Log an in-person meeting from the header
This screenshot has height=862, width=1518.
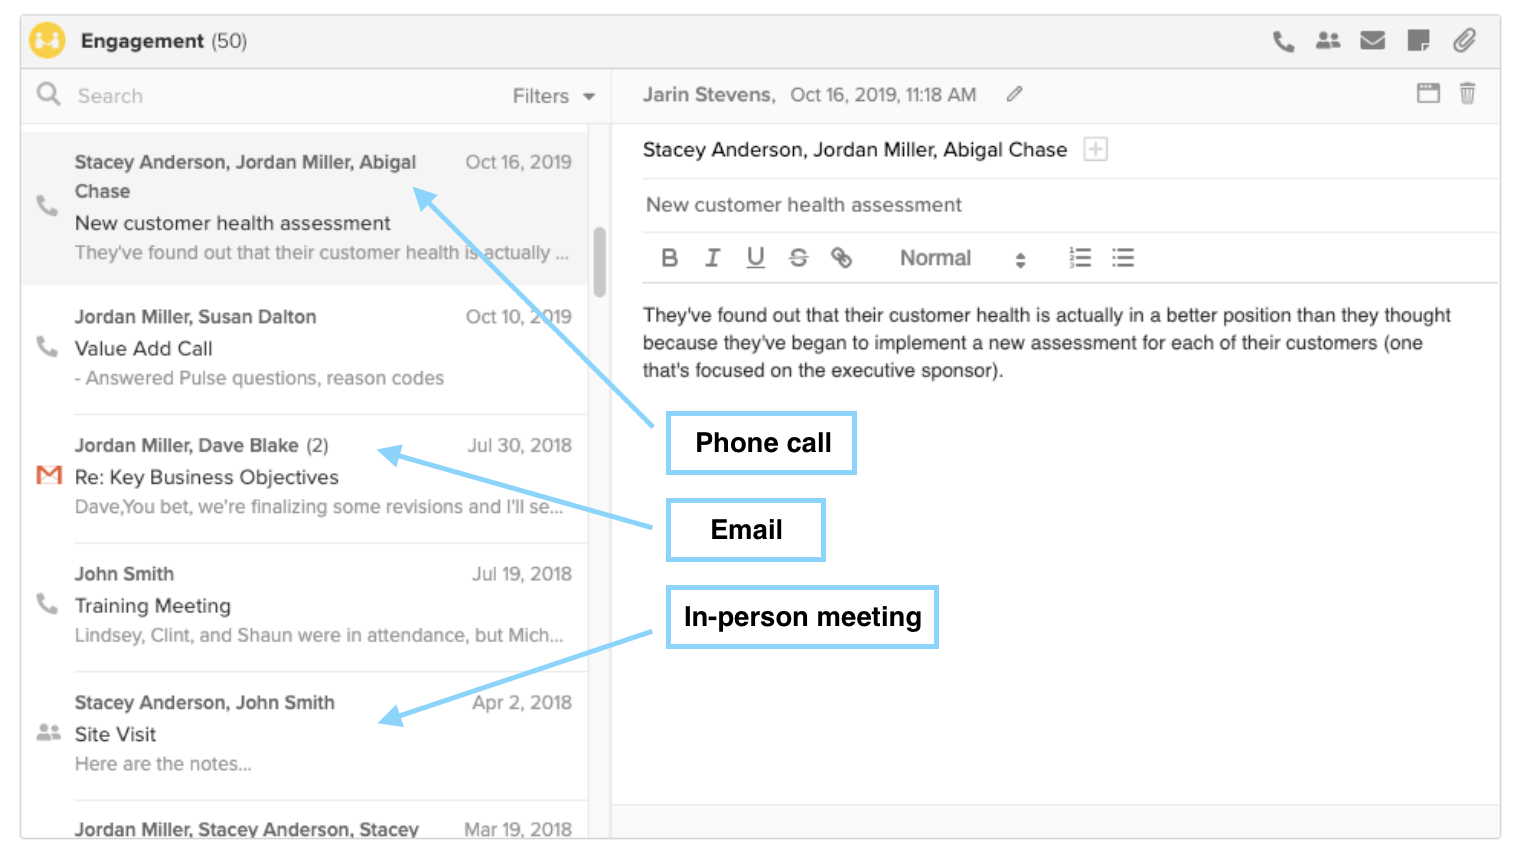pyautogui.click(x=1328, y=41)
